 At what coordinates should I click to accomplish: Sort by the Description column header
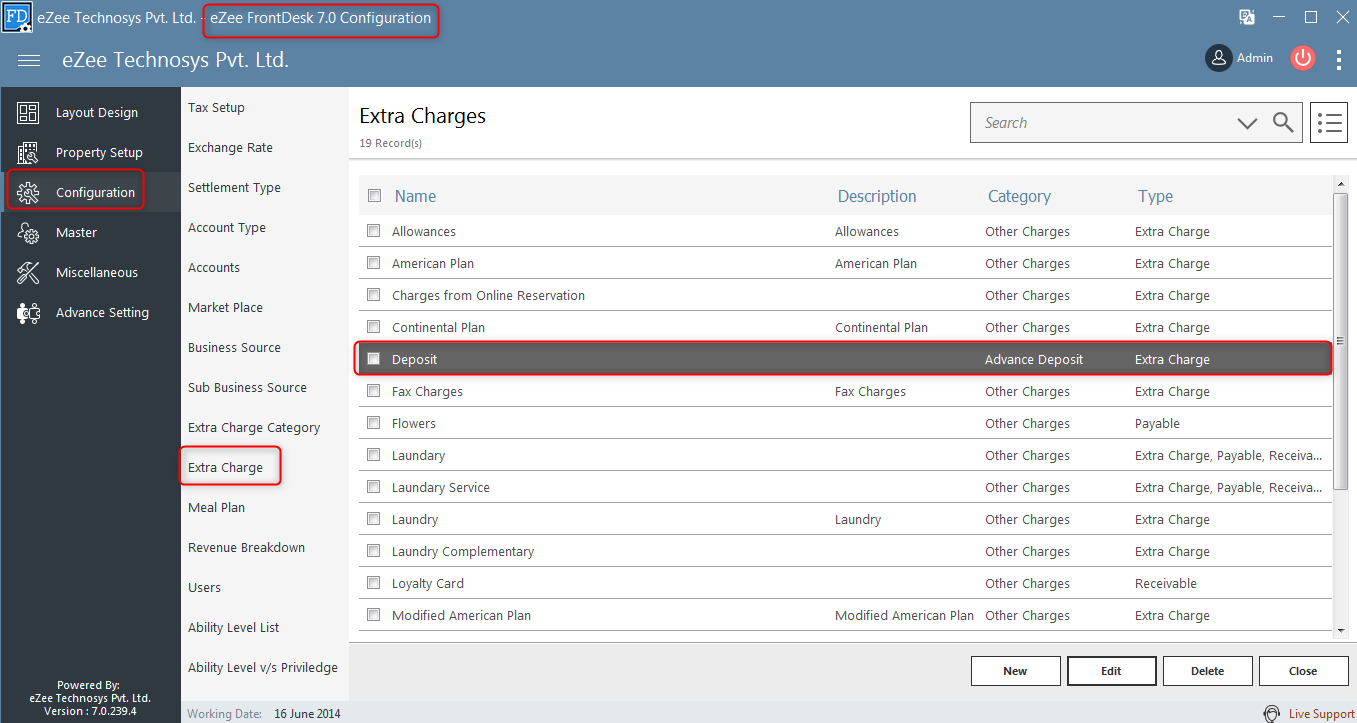[x=877, y=196]
